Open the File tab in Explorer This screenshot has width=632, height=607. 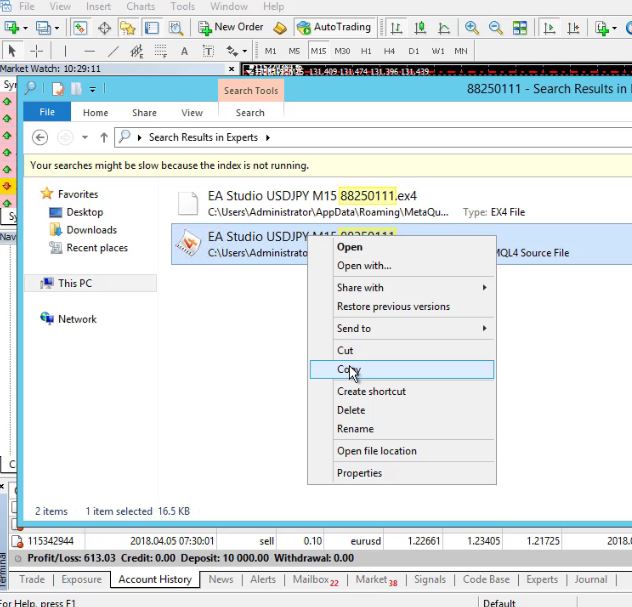47,112
